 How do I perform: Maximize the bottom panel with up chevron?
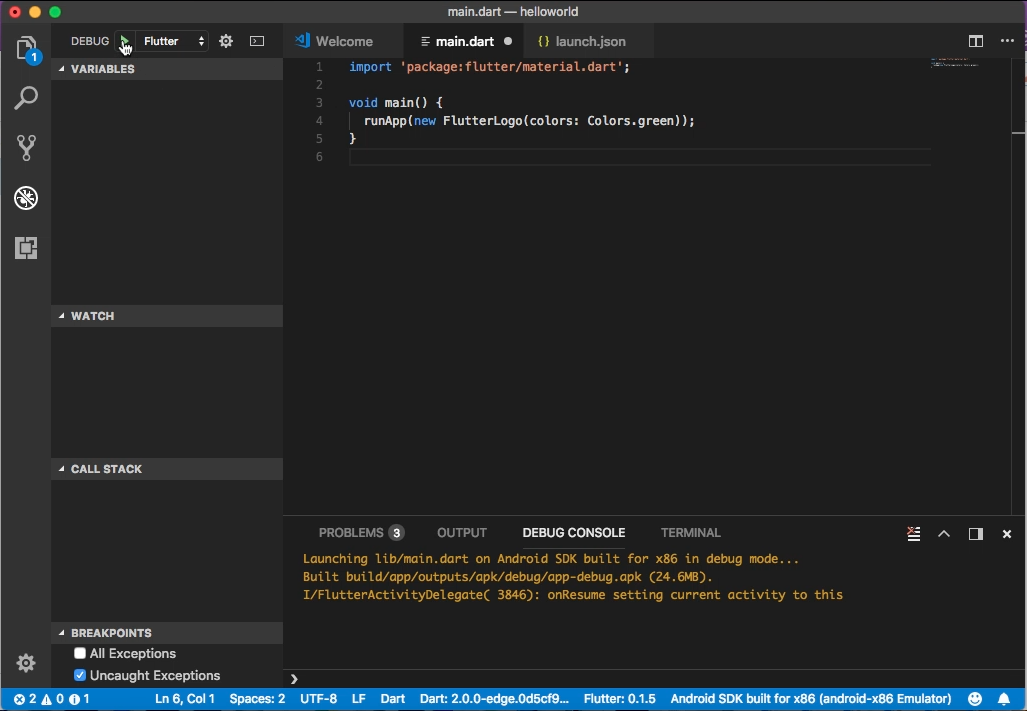[944, 534]
